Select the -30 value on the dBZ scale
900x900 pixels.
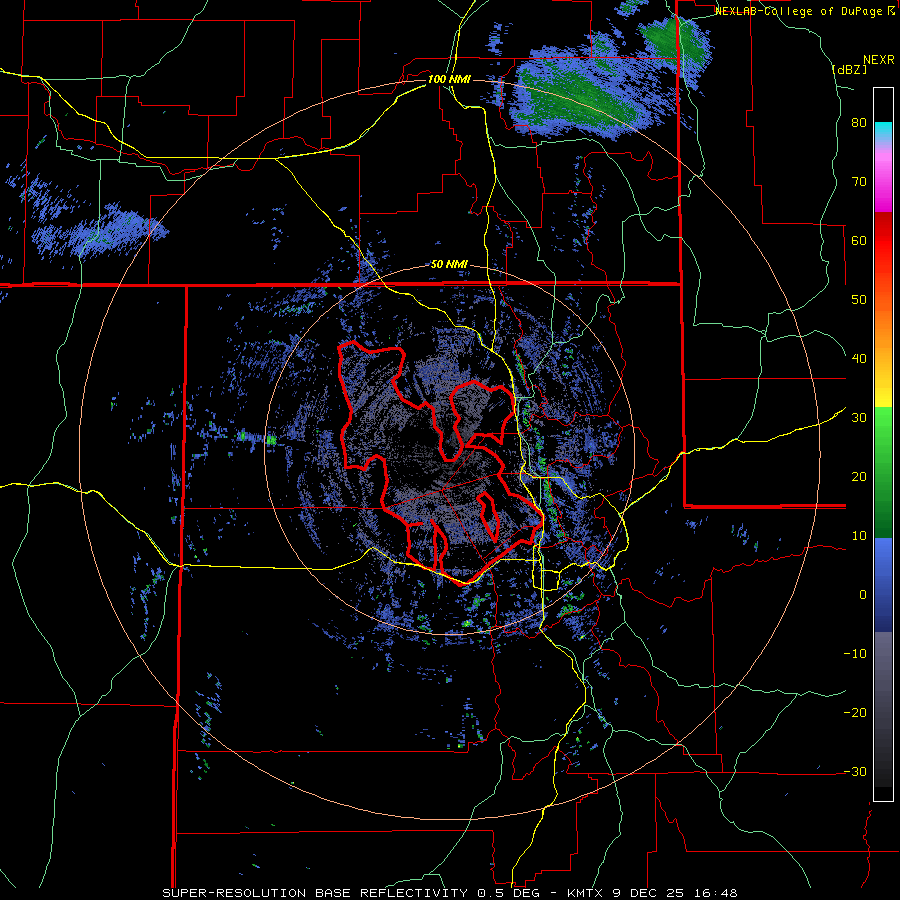(x=855, y=772)
